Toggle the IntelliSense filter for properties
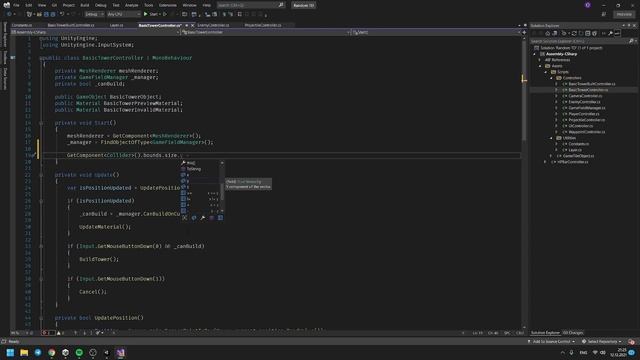The height and width of the screenshot is (360, 640). coord(203,218)
